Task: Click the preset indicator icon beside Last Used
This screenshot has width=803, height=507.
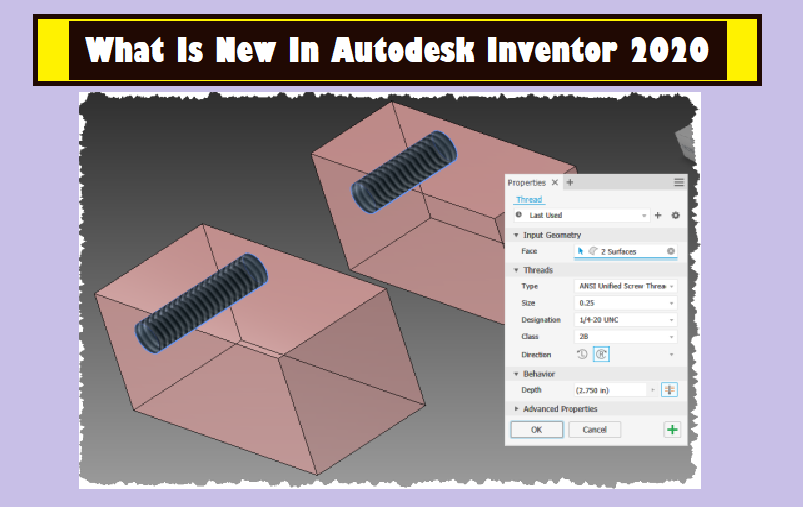Action: tap(519, 215)
